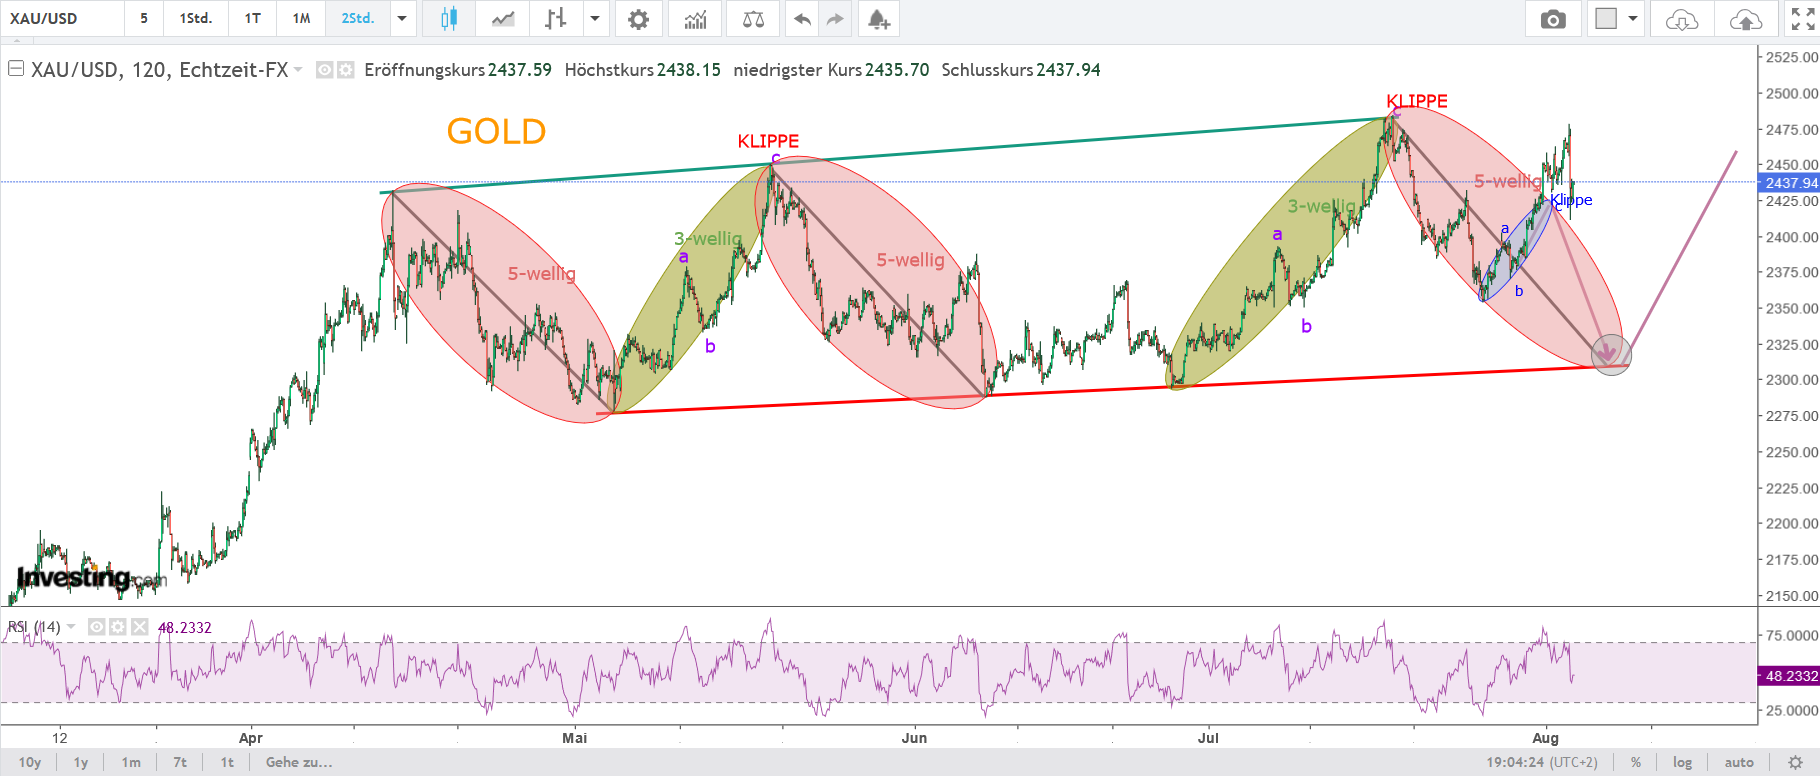Open the compare symbols scales icon
Screen dimensions: 1820x776
point(753,19)
